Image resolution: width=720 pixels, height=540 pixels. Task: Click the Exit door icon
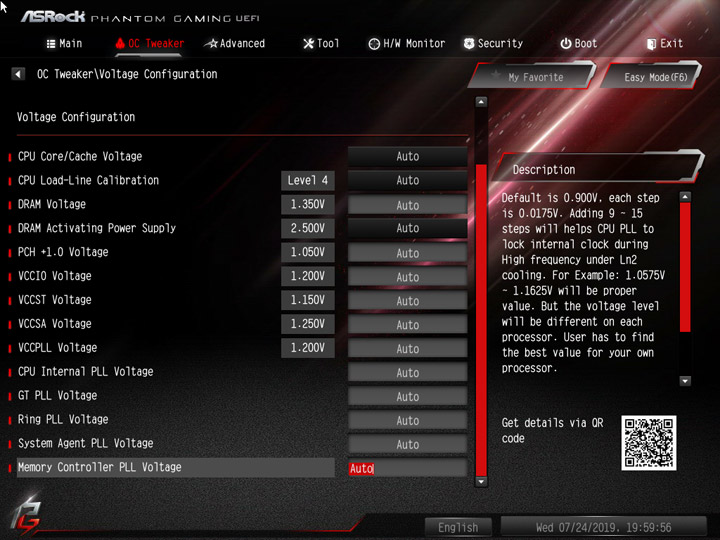pyautogui.click(x=651, y=44)
